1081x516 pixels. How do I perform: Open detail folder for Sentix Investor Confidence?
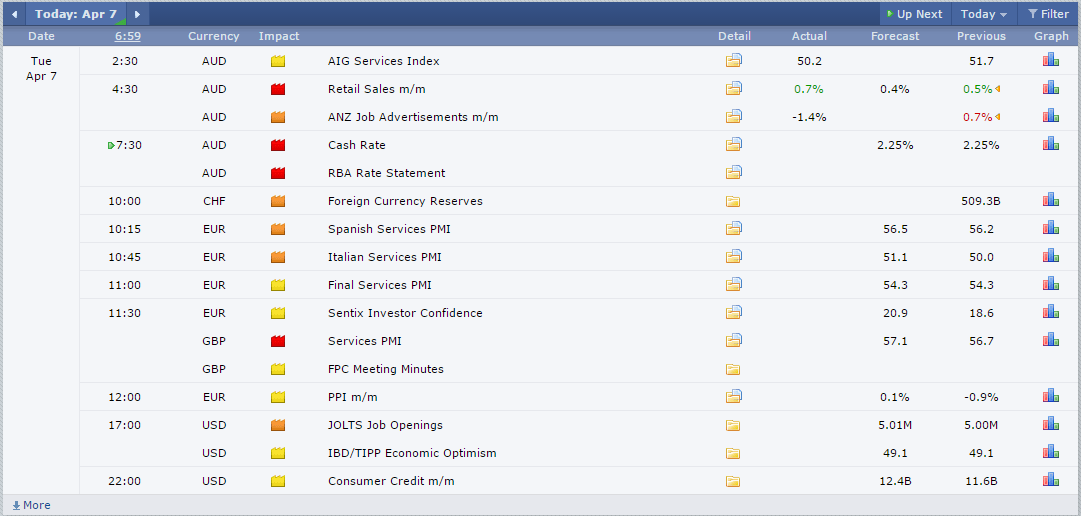click(734, 313)
